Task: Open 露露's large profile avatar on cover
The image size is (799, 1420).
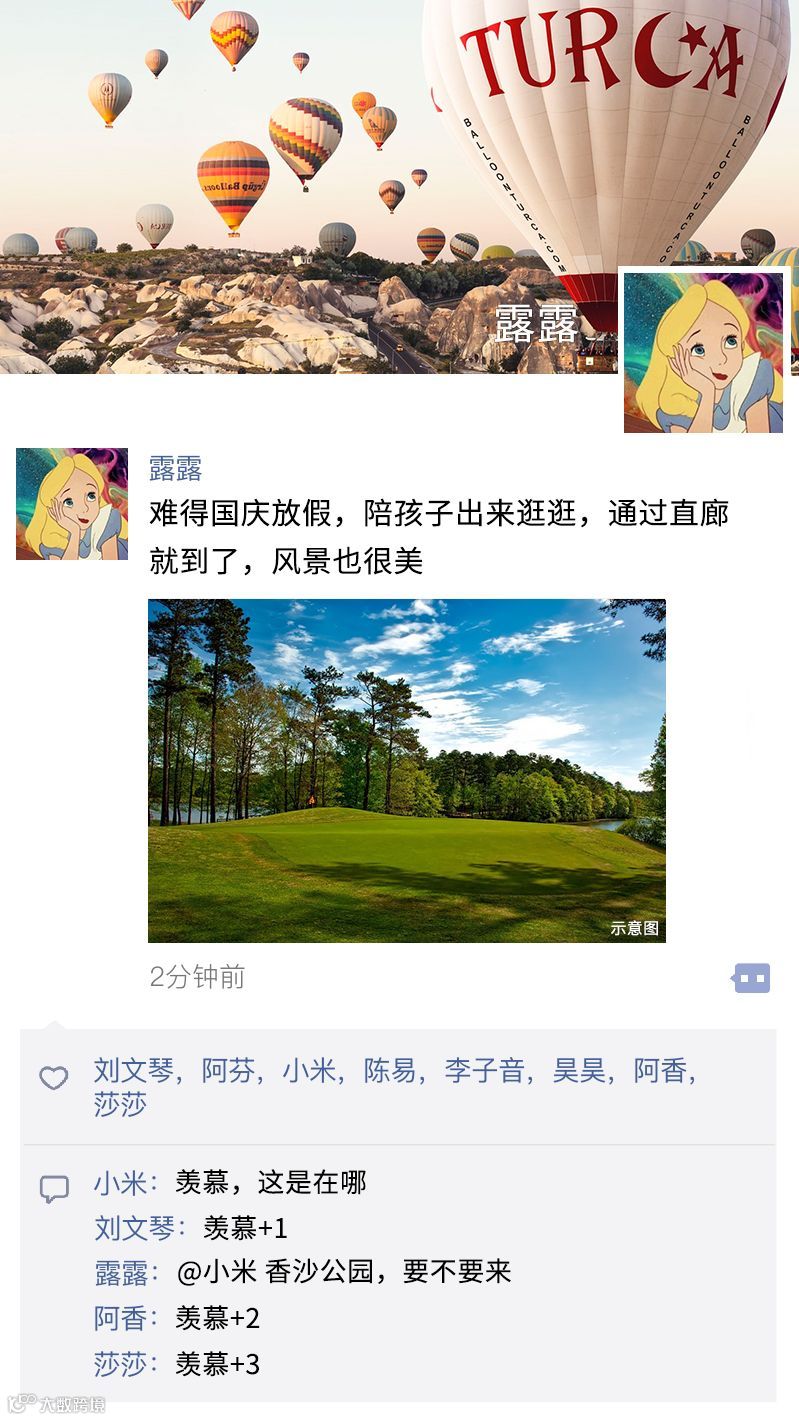Action: click(704, 352)
